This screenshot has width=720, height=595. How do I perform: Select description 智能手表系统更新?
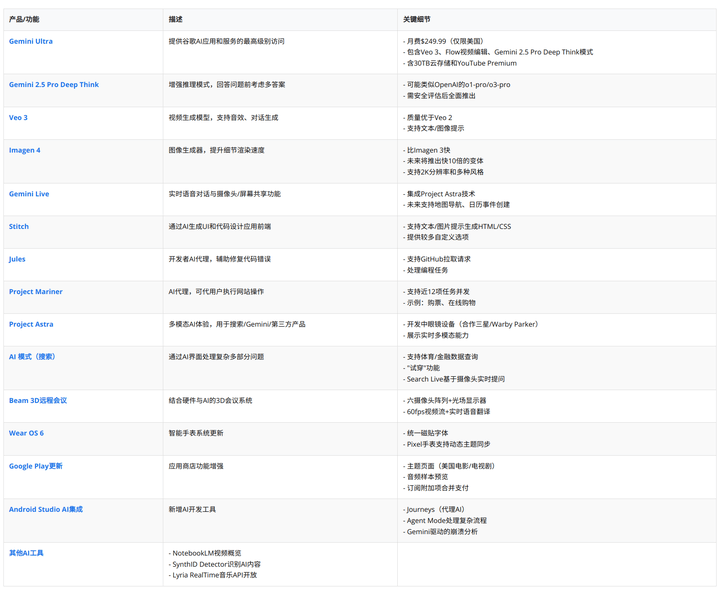(196, 433)
